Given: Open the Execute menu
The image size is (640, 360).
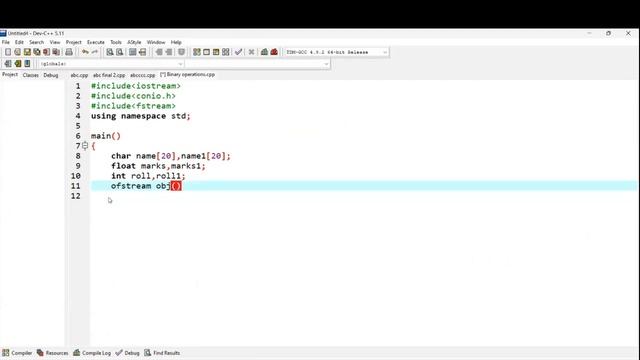Looking at the screenshot, I should tap(96, 42).
